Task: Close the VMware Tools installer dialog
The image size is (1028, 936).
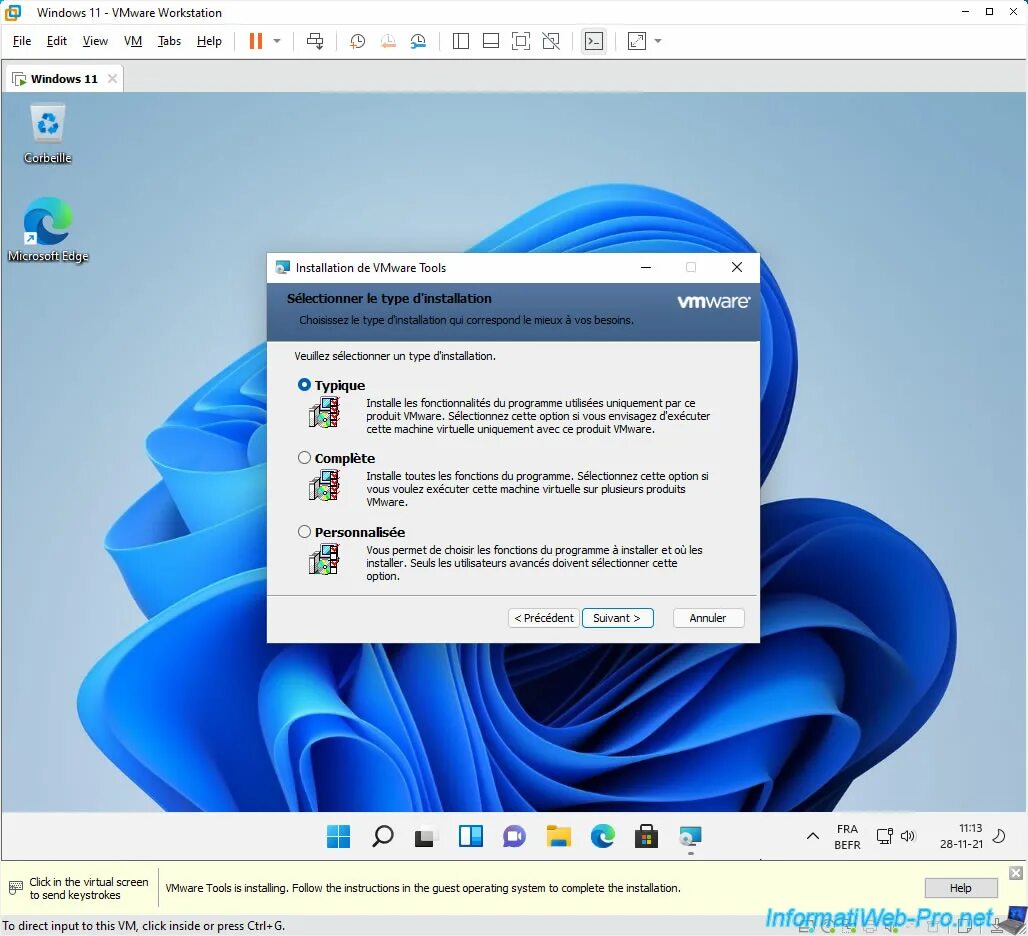Action: click(x=737, y=267)
